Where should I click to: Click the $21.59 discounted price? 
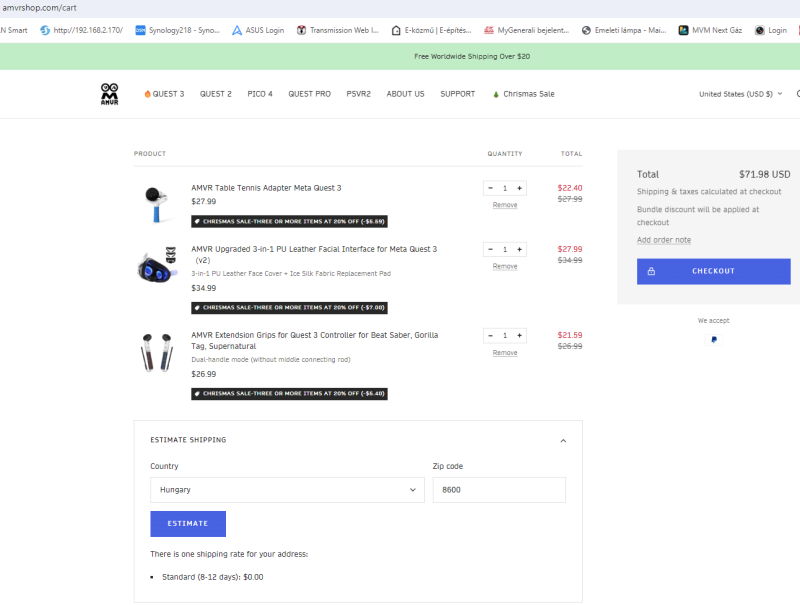pyautogui.click(x=569, y=335)
